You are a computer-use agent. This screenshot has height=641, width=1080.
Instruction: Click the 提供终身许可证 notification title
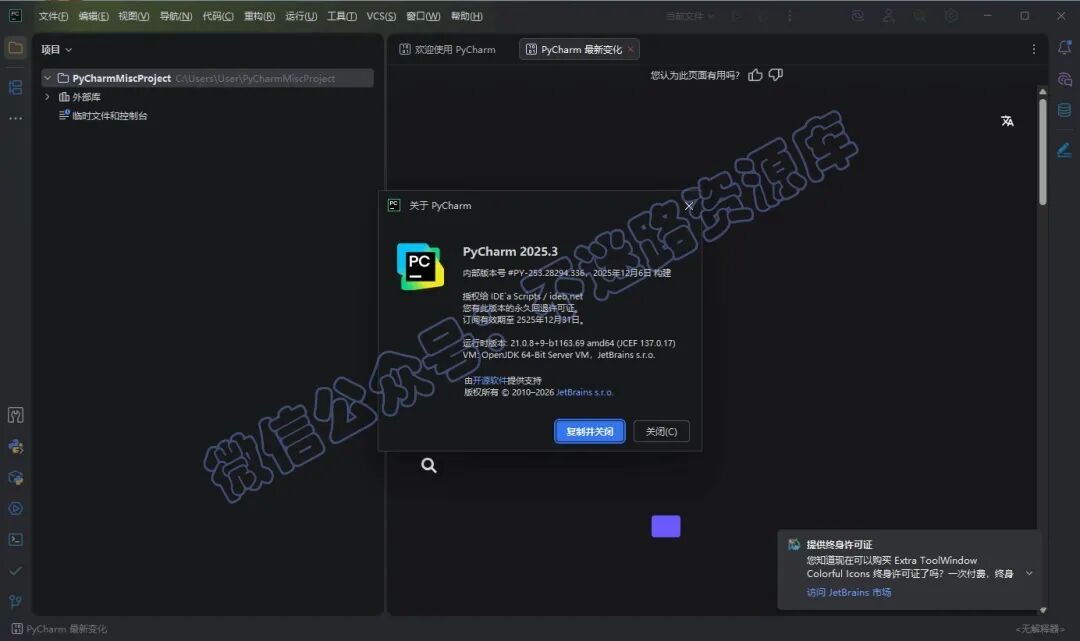pyautogui.click(x=839, y=545)
